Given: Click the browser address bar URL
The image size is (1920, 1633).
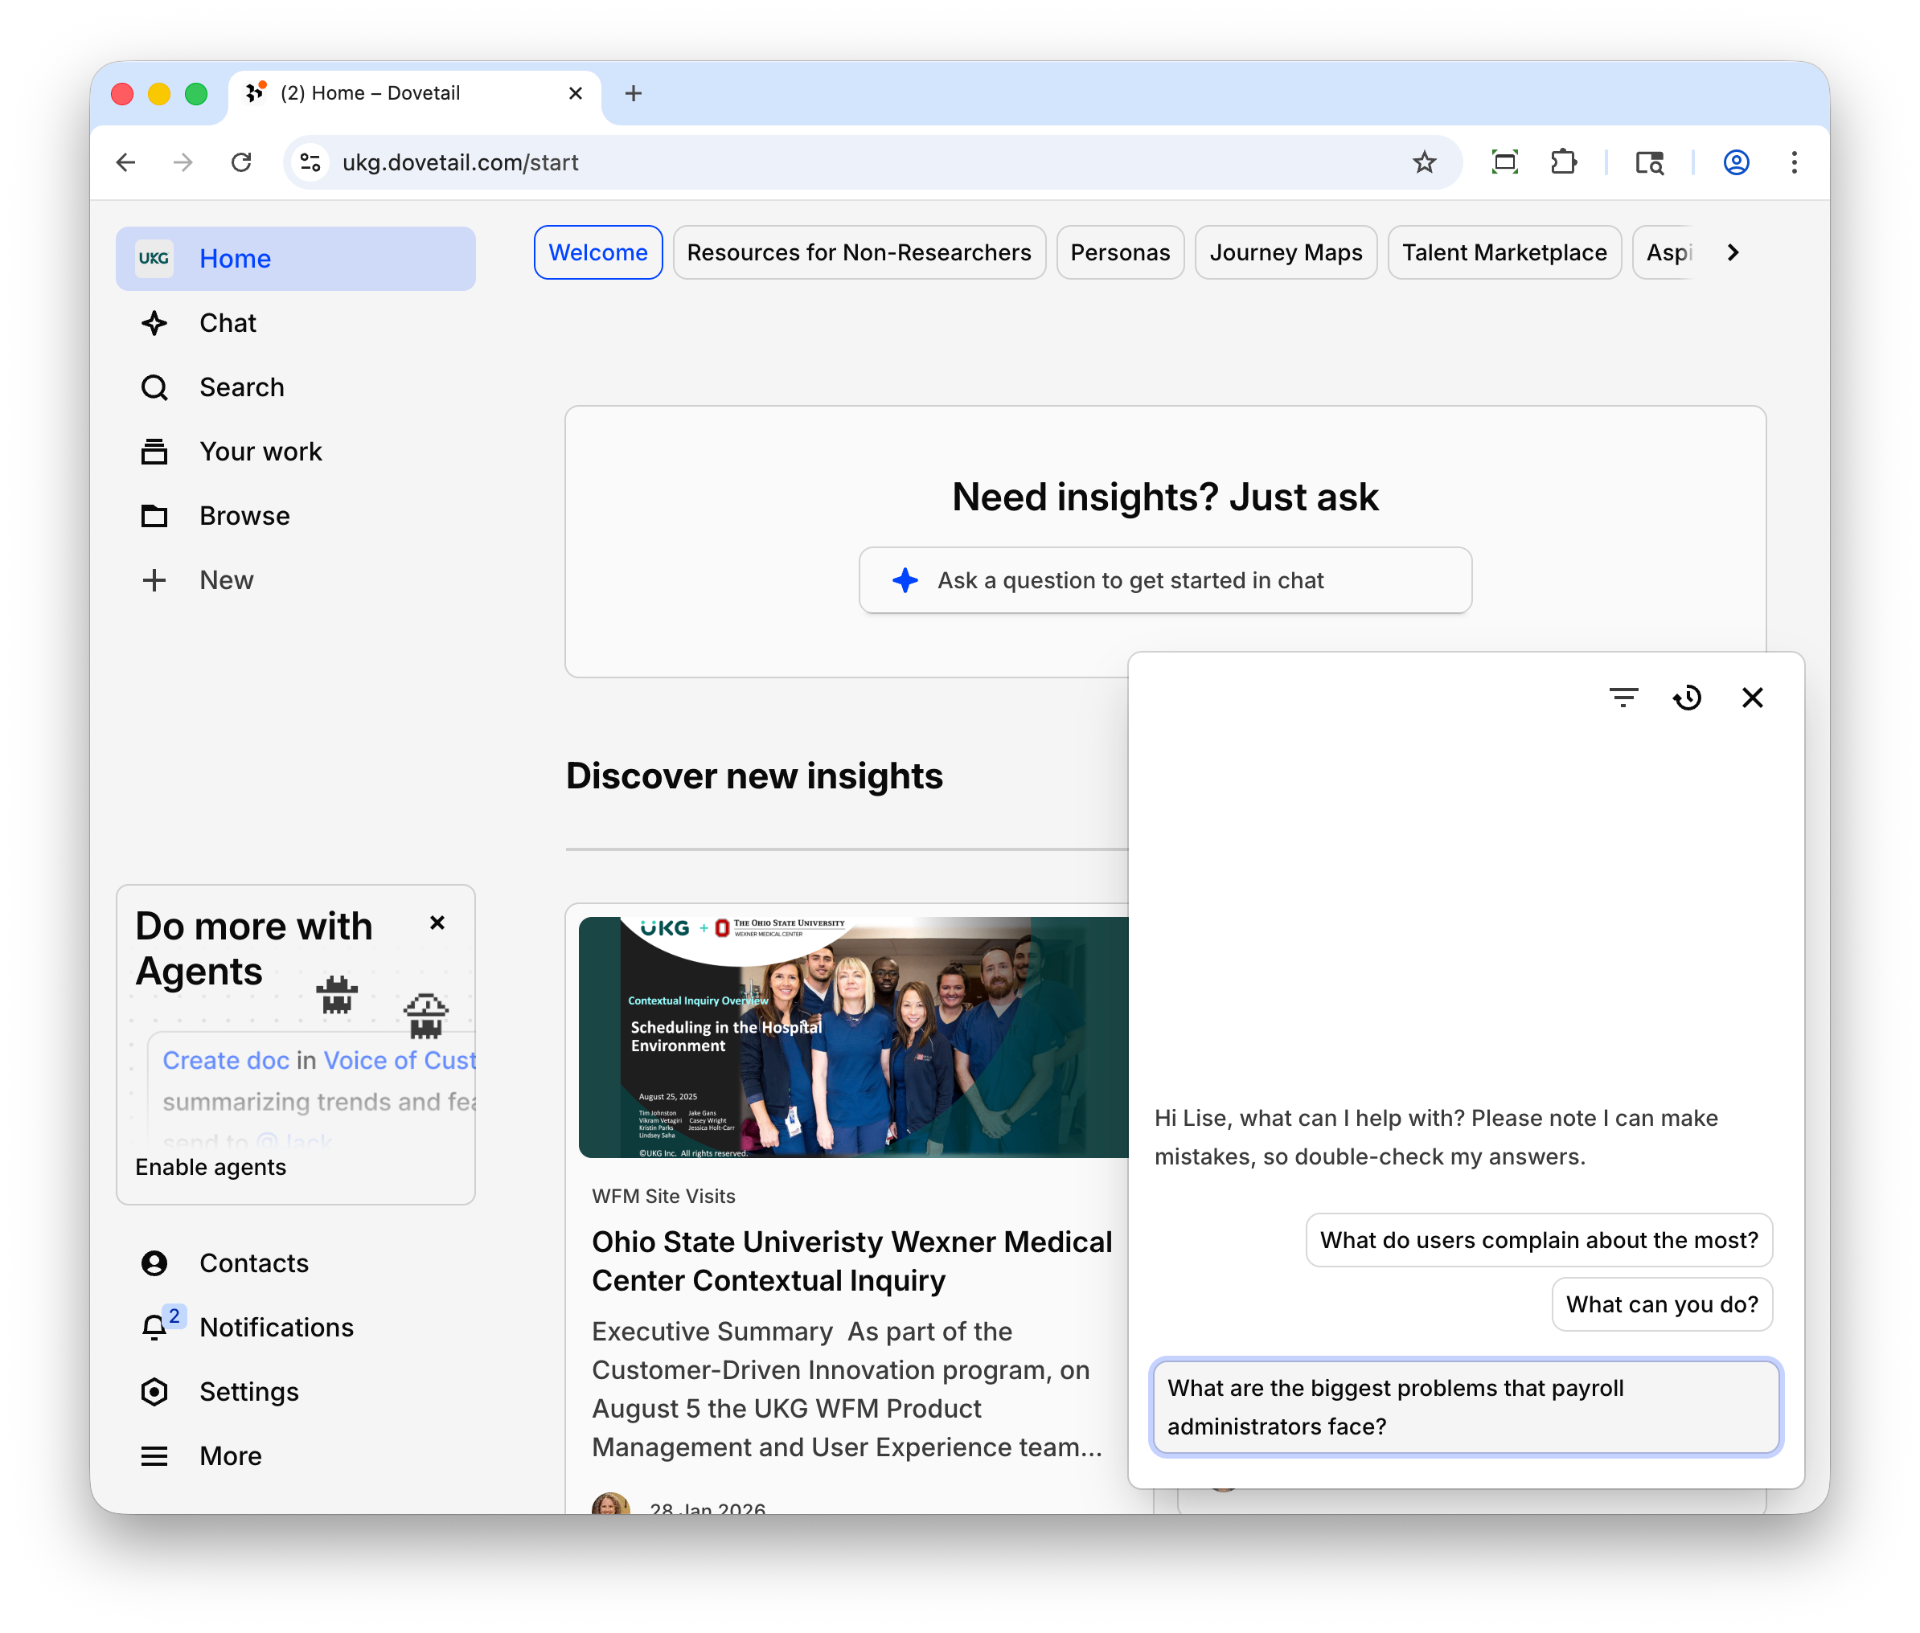Looking at the screenshot, I should point(460,162).
